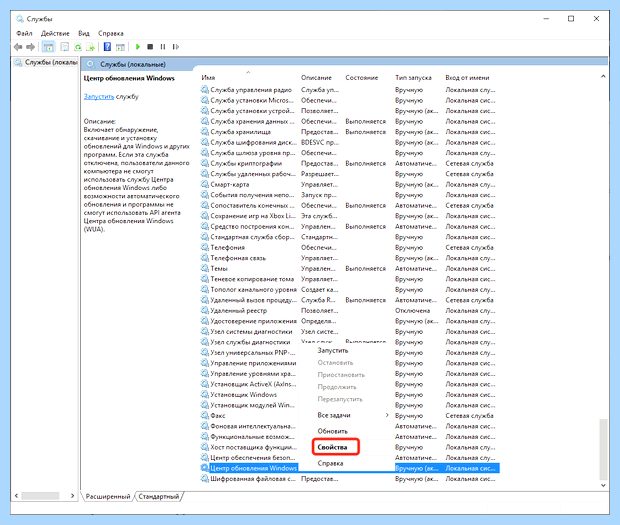Click the Action pane toggle icon

[120, 47]
